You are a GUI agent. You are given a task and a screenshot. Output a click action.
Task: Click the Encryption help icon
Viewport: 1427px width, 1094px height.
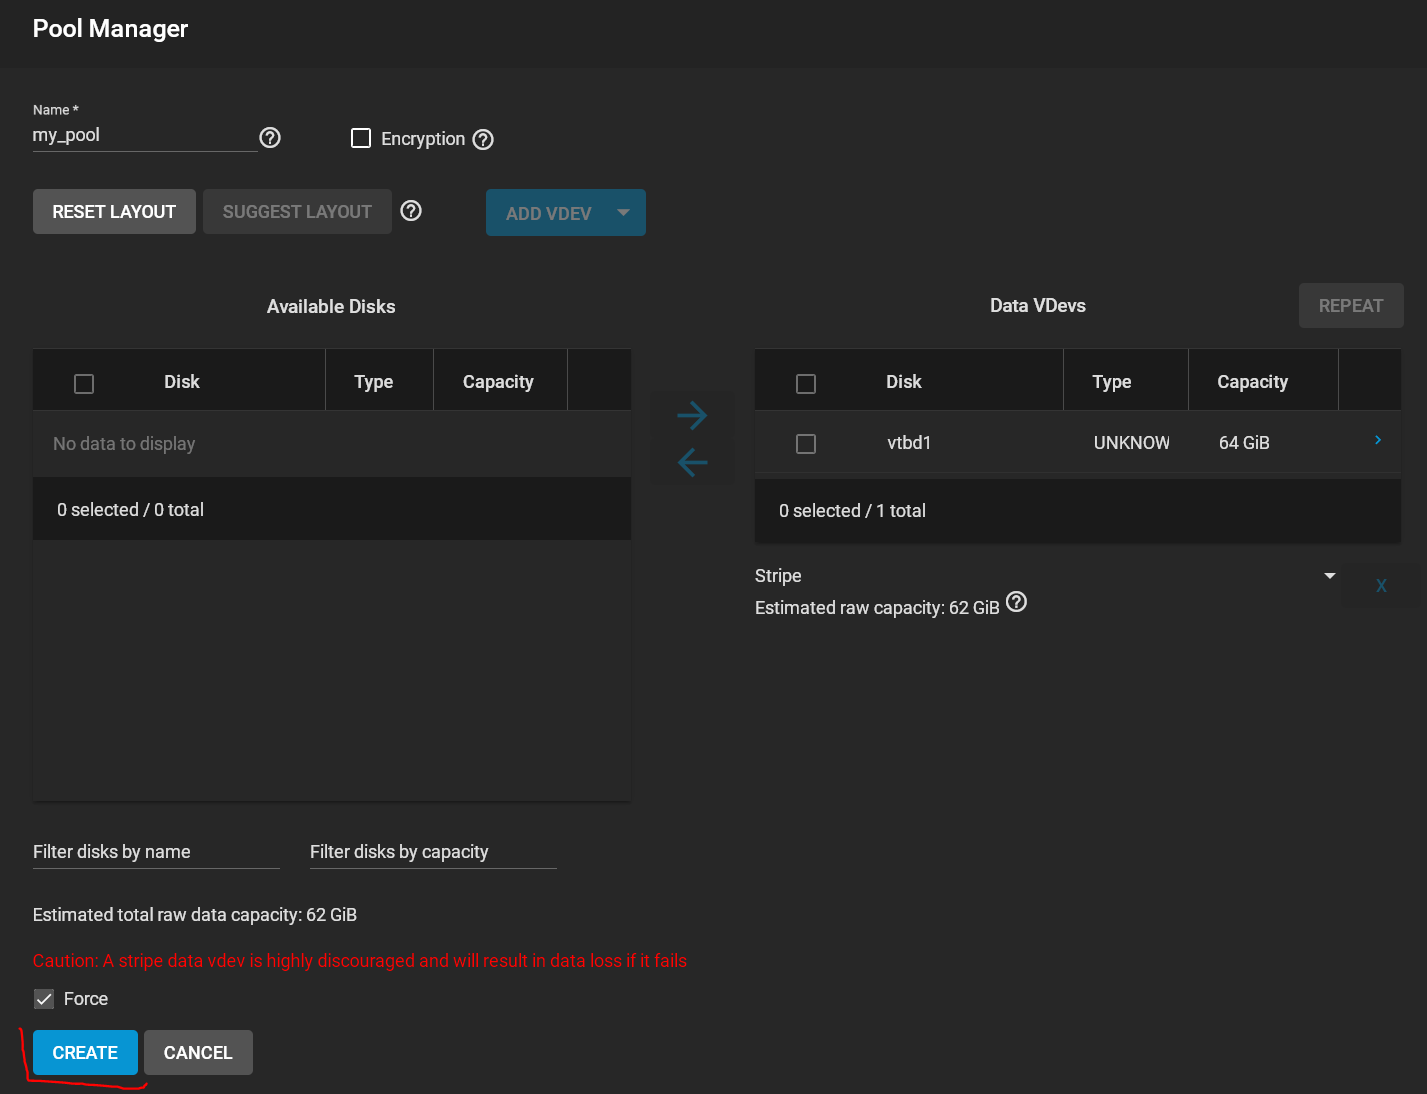pos(483,140)
